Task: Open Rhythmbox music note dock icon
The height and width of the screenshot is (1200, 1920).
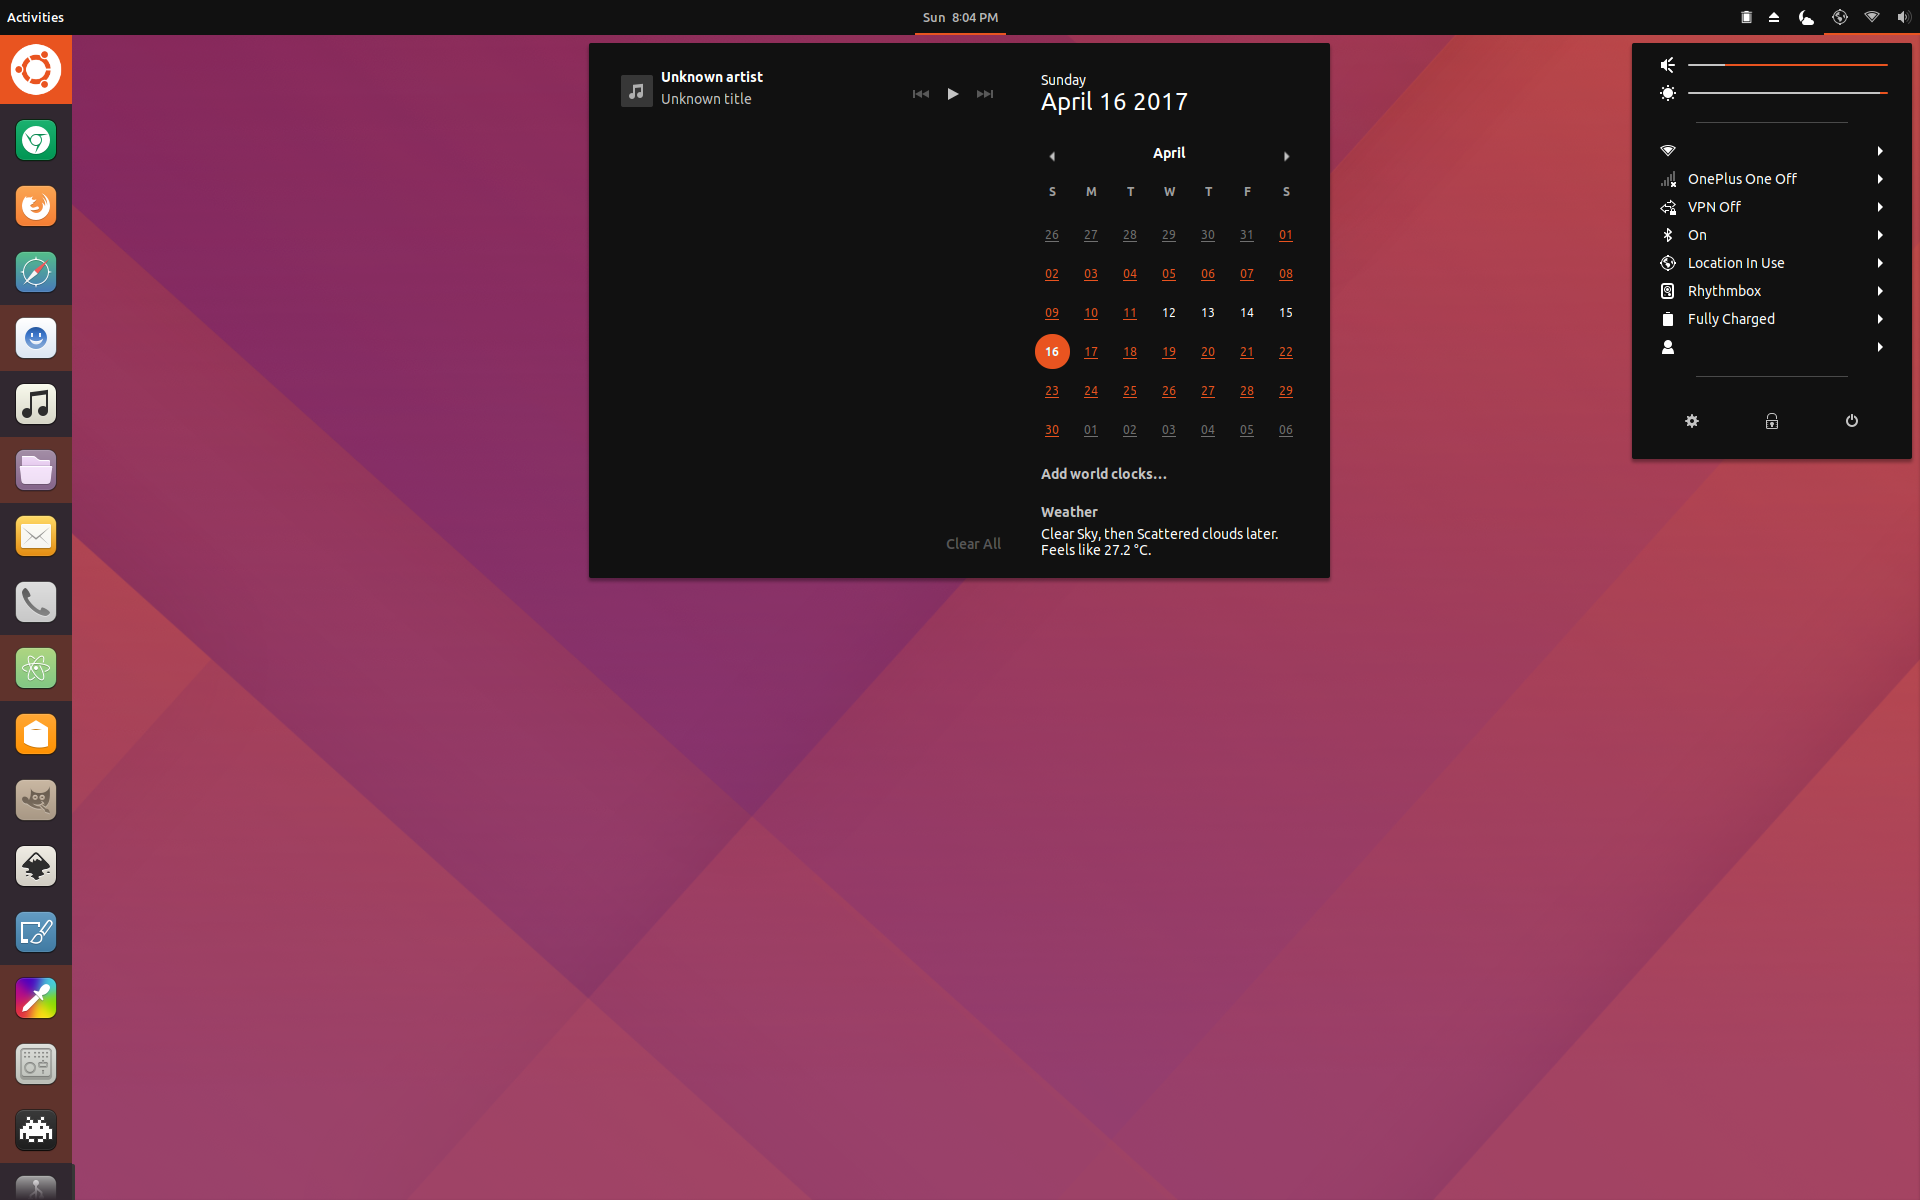Action: pyautogui.click(x=36, y=404)
